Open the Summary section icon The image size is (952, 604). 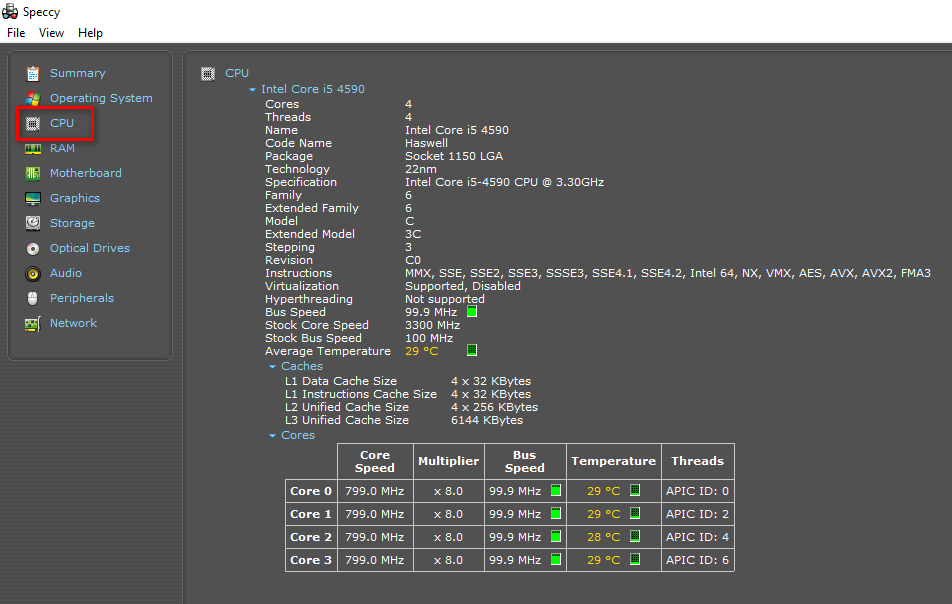[x=33, y=73]
